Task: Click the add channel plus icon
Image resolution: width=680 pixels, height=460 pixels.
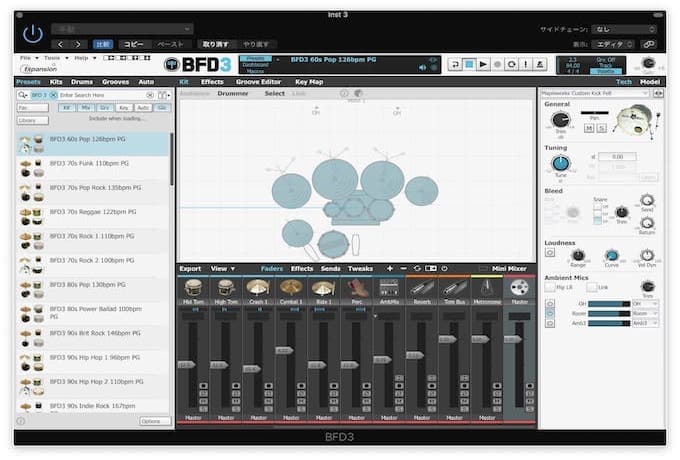Action: point(390,269)
